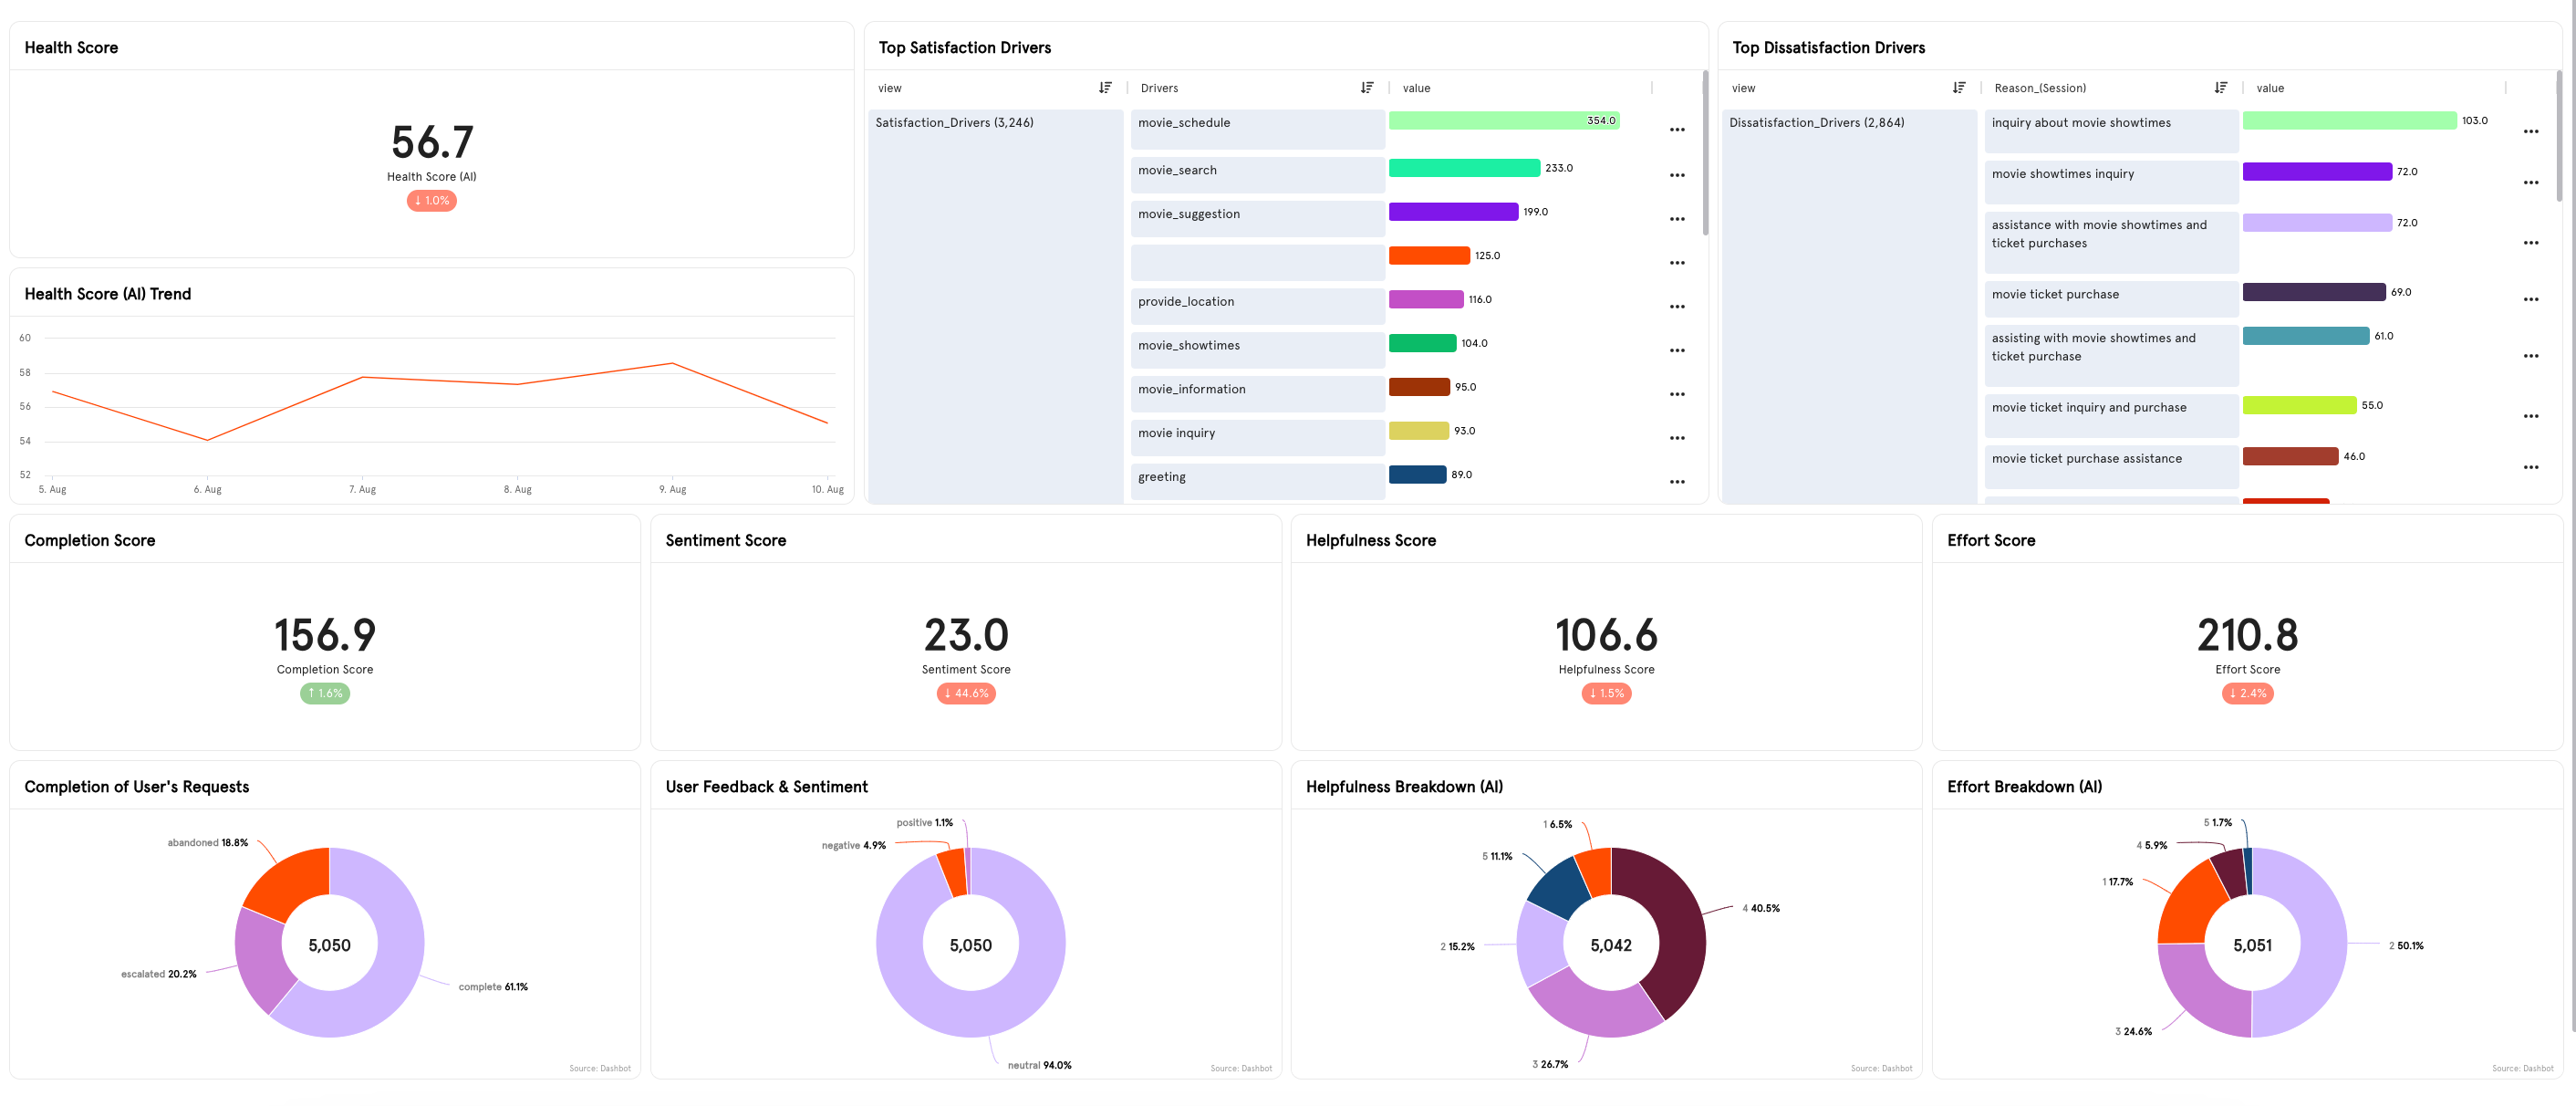Image resolution: width=2576 pixels, height=1106 pixels.
Task: Sort the view column in Dissatisfaction Drivers
Action: coord(1959,88)
